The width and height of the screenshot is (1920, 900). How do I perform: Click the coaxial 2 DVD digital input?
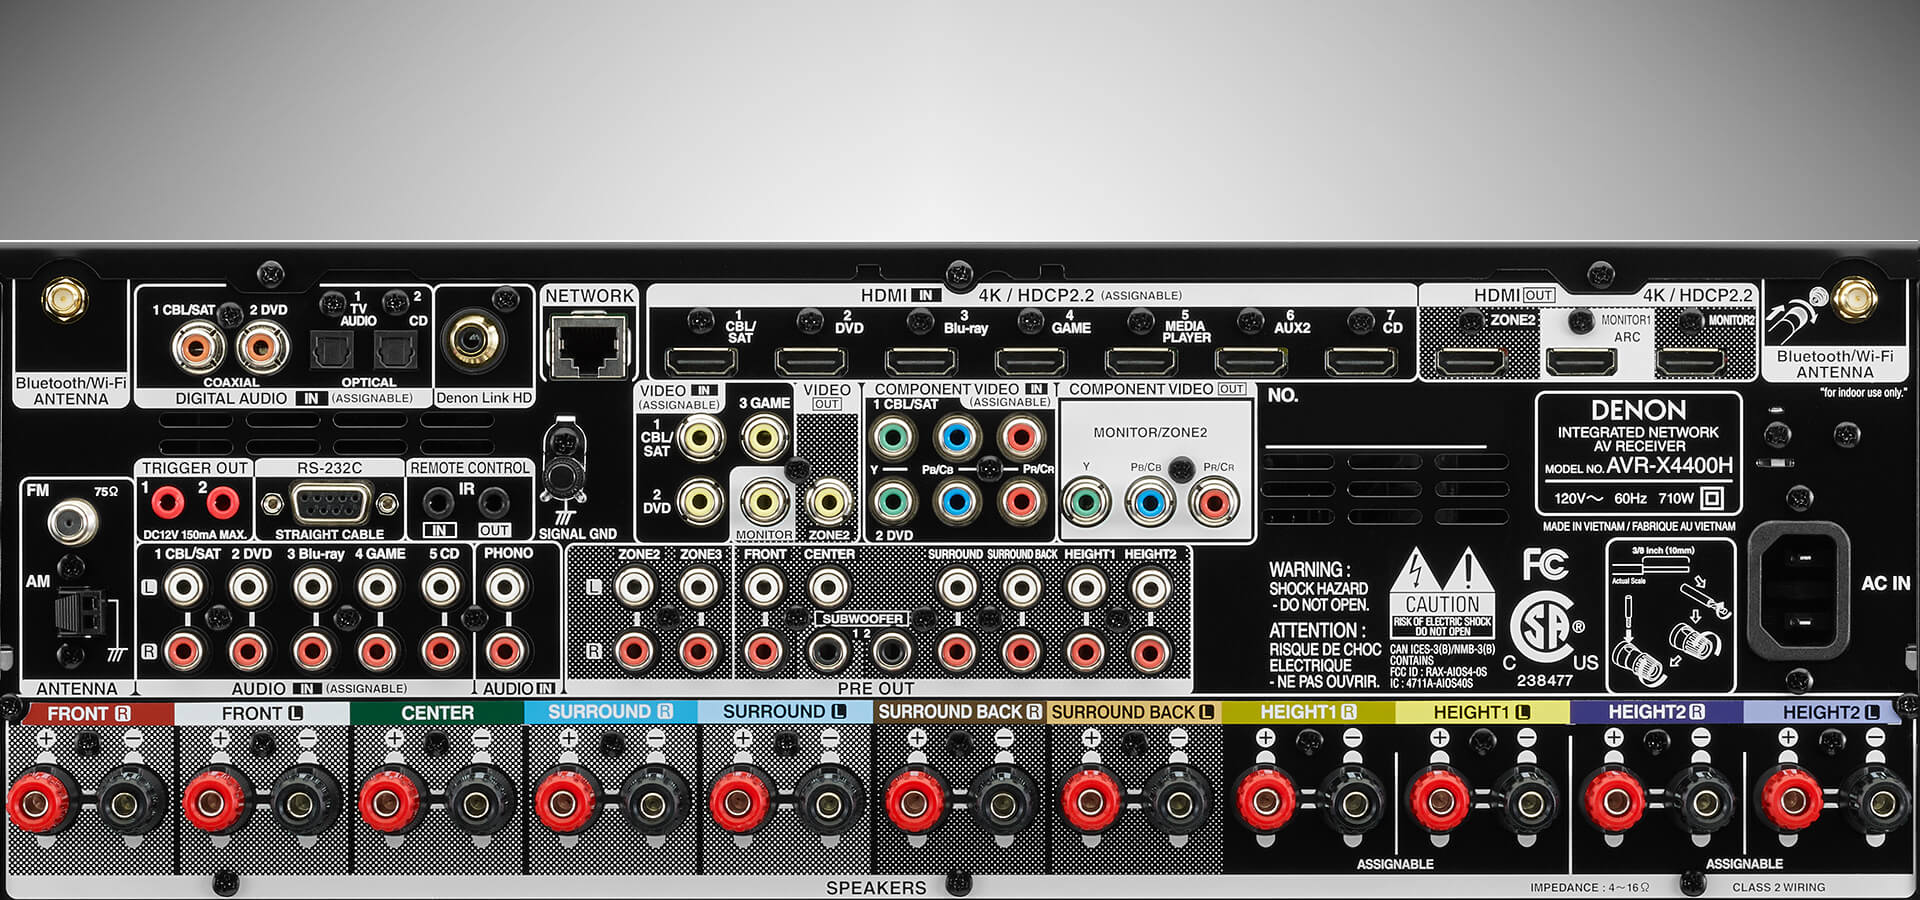[x=262, y=348]
